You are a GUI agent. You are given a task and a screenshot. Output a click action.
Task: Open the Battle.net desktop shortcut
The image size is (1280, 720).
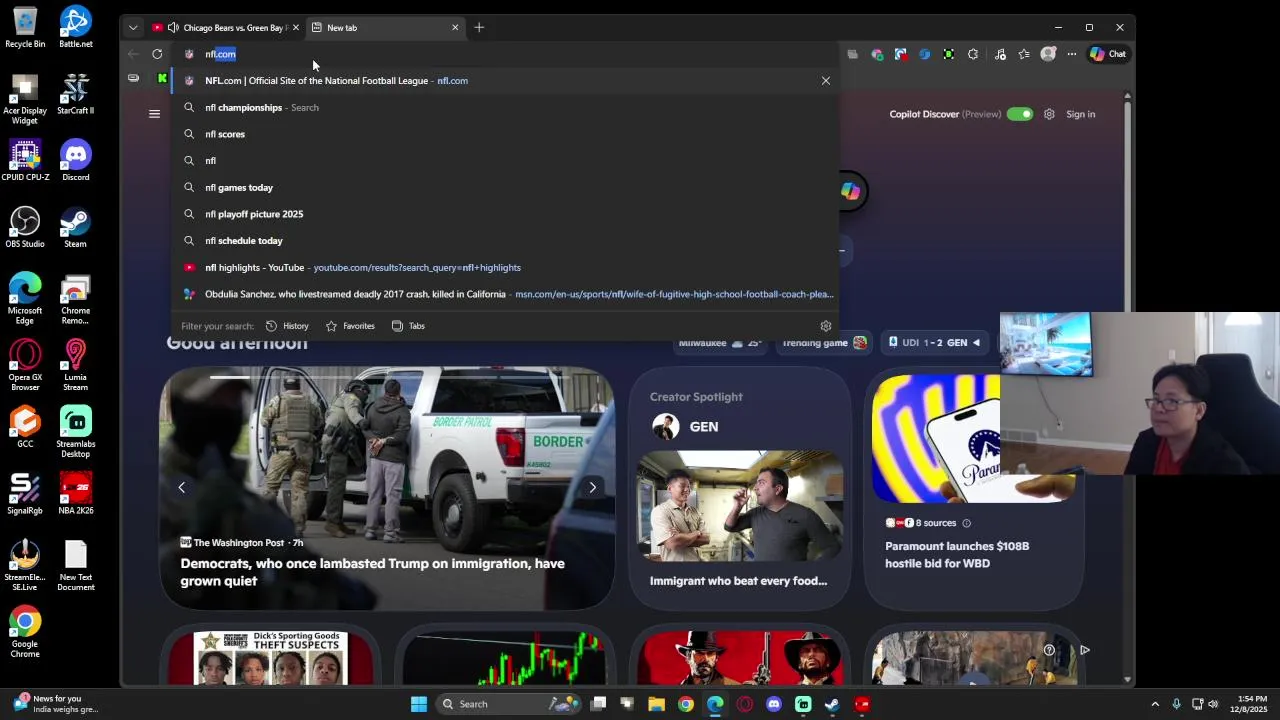click(x=75, y=27)
